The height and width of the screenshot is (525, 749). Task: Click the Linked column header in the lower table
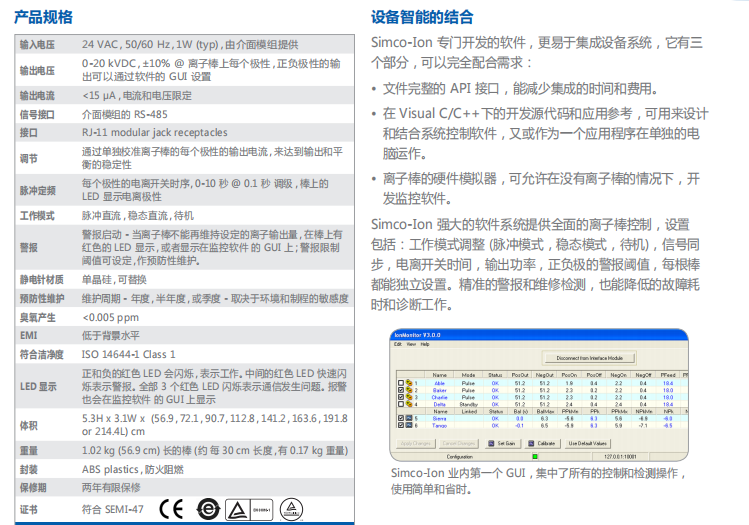tap(470, 411)
